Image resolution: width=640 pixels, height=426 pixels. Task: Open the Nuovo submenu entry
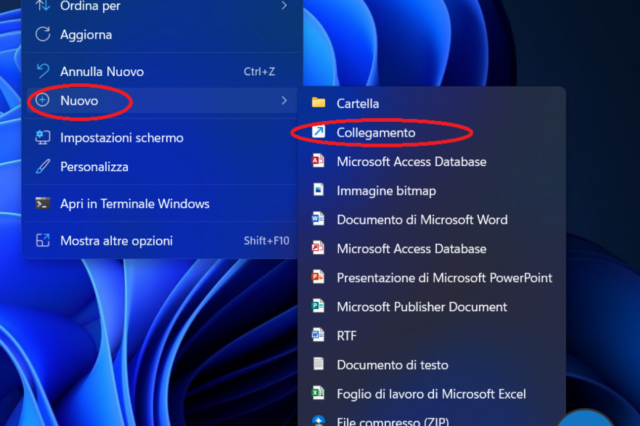pyautogui.click(x=162, y=100)
